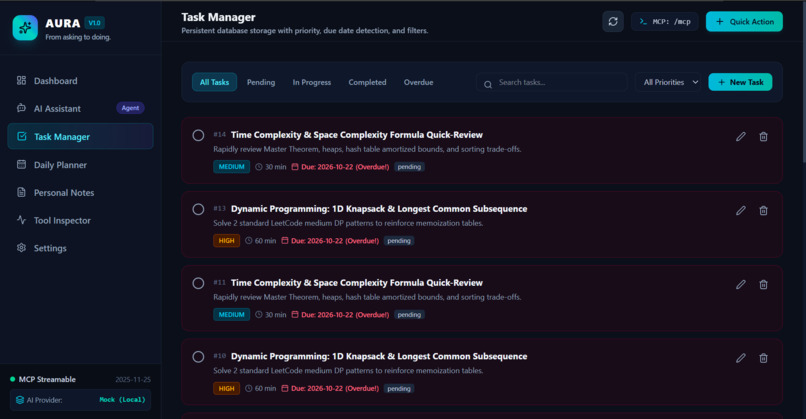
Task: Open Dashboard in the sidebar
Action: 80,81
